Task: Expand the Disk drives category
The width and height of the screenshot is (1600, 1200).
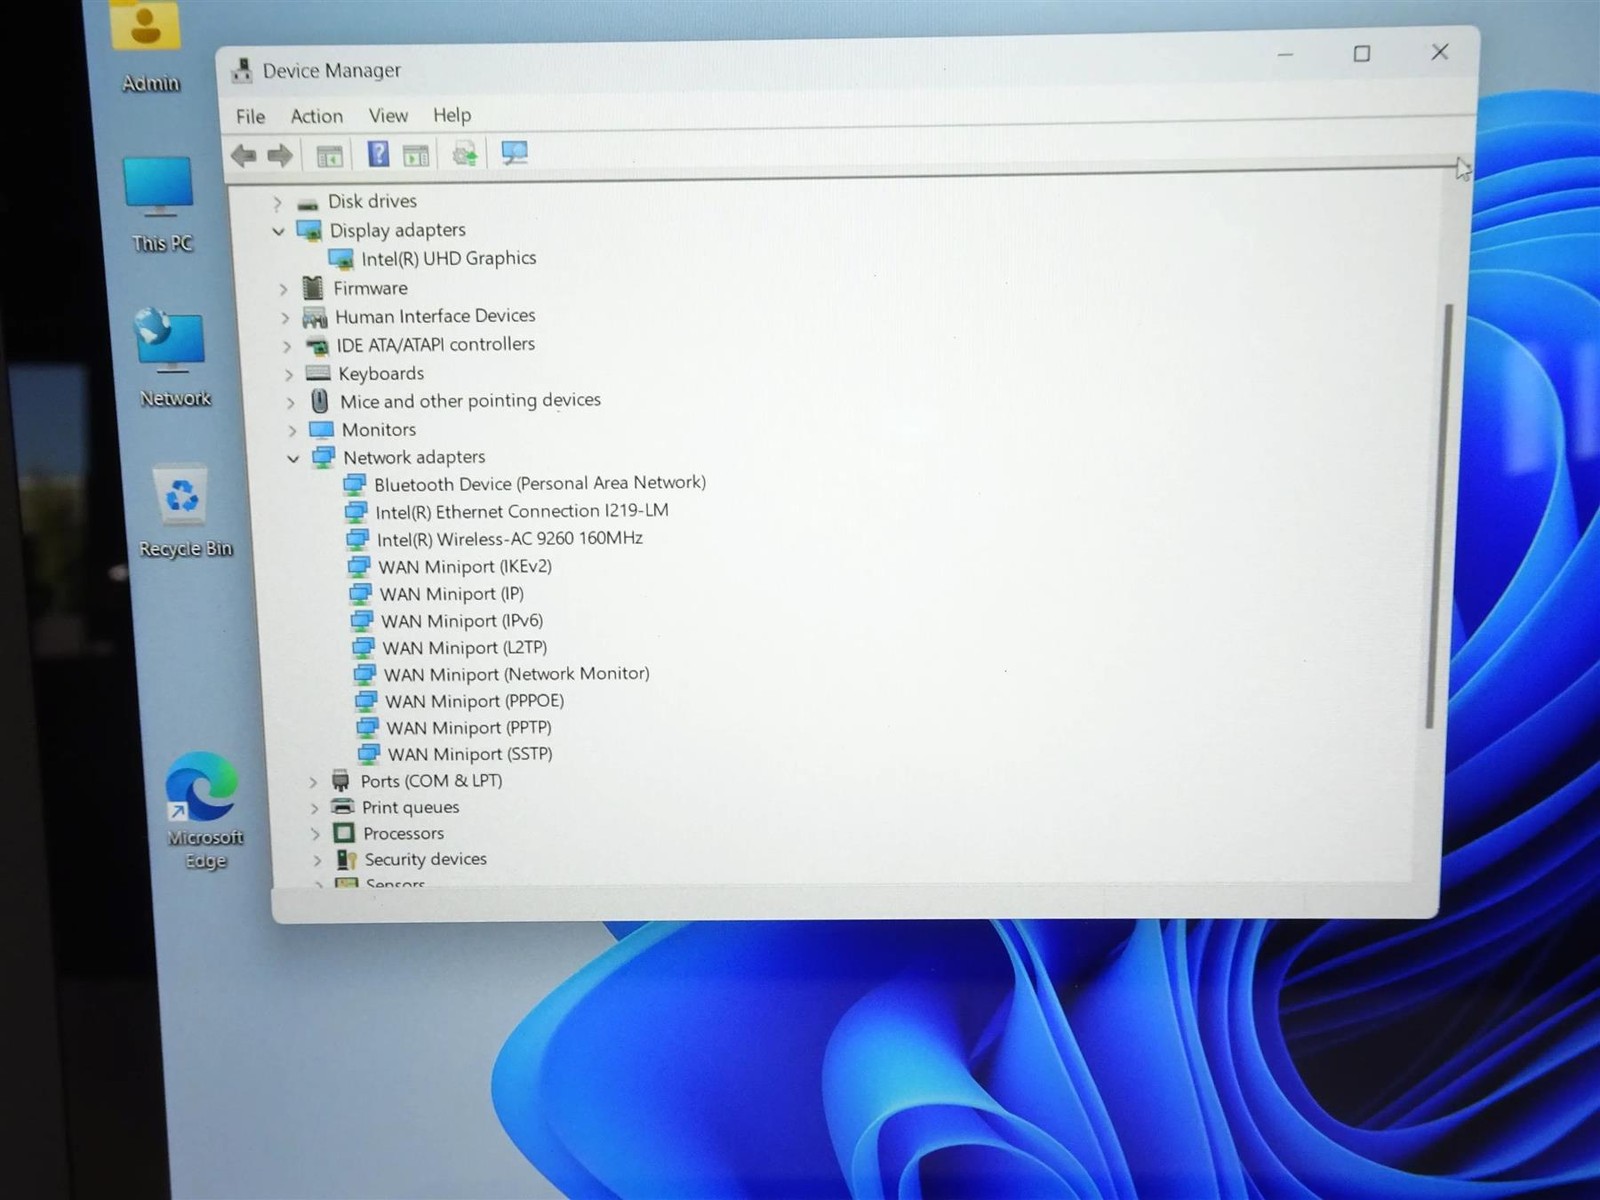Action: (x=277, y=203)
